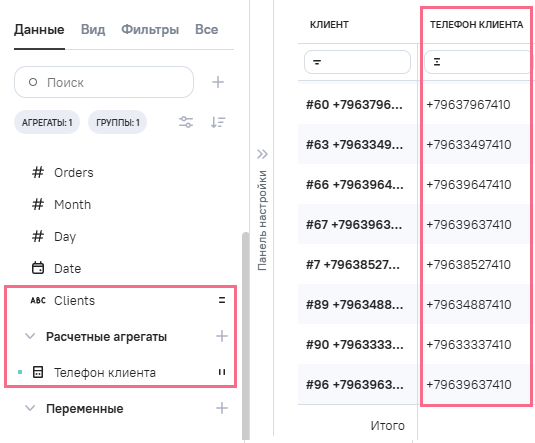Toggle the ГРУППЫ: 1 filter chip
Screen dimensions: 535x443
point(118,122)
